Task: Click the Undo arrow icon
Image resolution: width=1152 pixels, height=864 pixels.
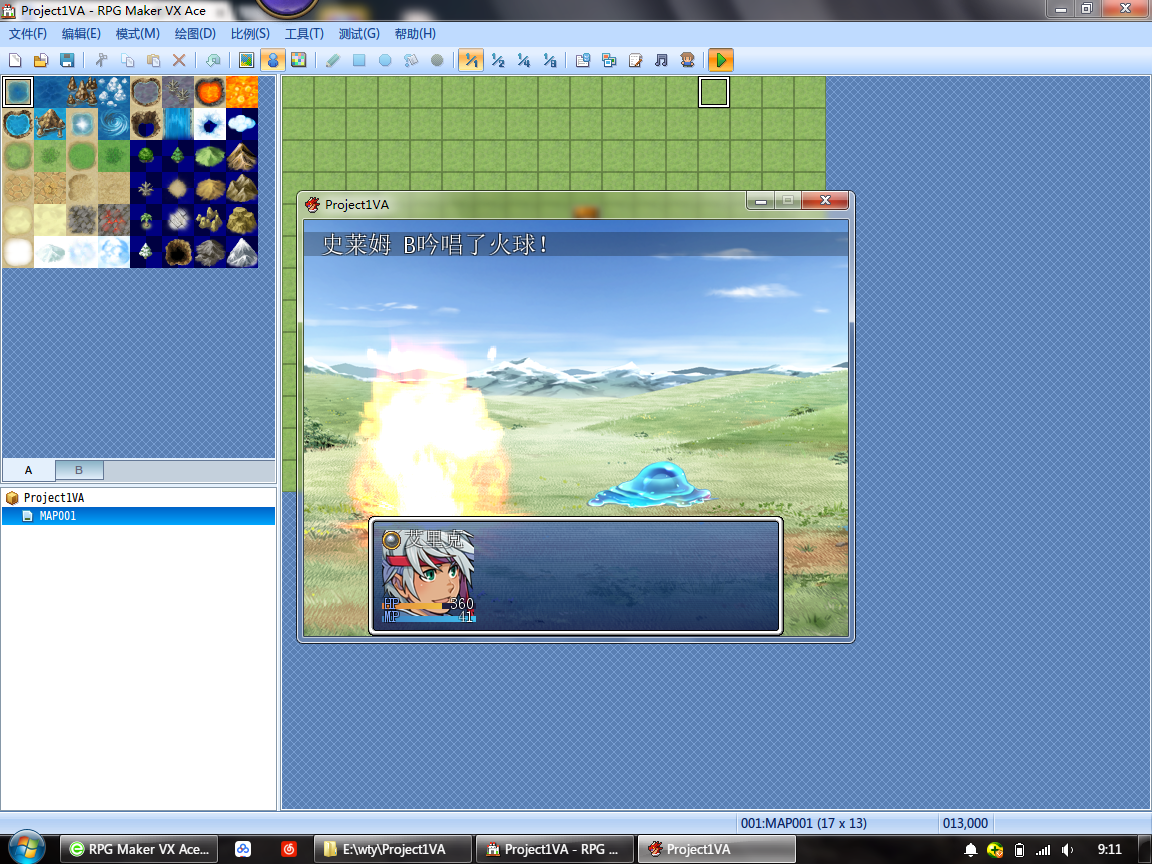Action: (x=213, y=60)
